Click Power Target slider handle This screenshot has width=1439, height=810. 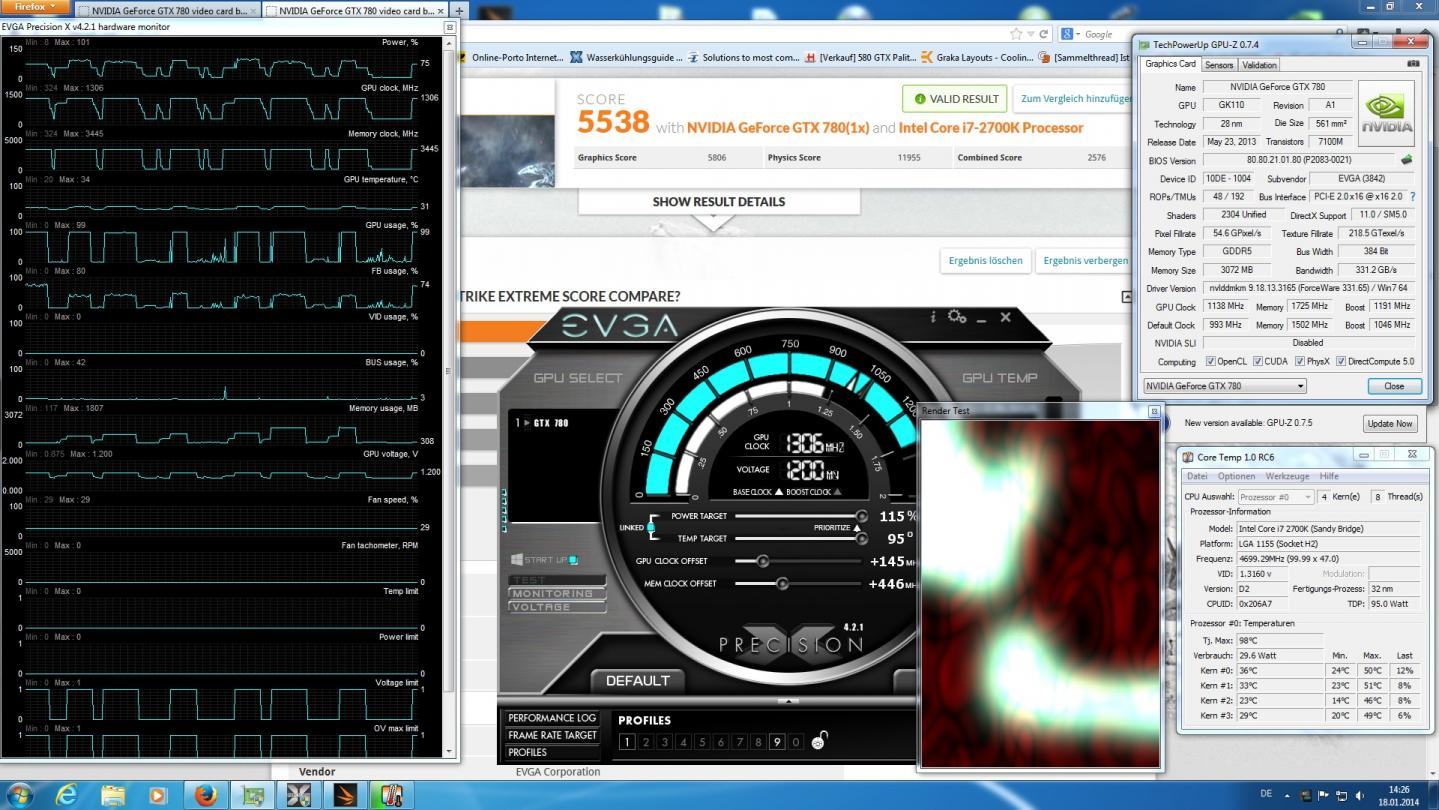click(862, 516)
